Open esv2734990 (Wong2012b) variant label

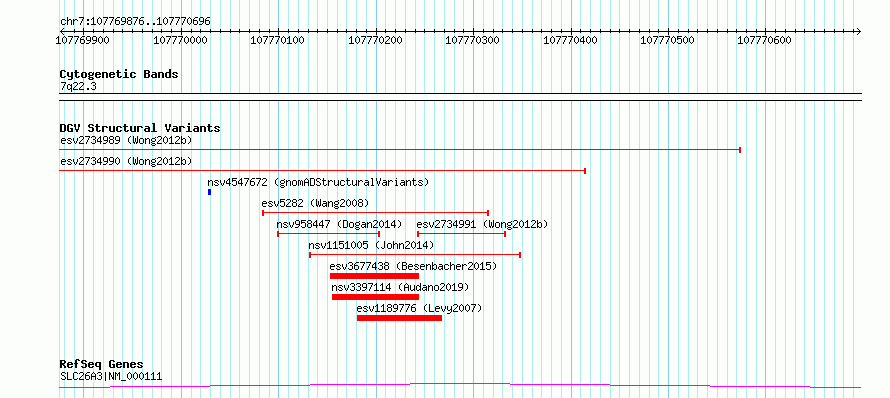point(126,161)
